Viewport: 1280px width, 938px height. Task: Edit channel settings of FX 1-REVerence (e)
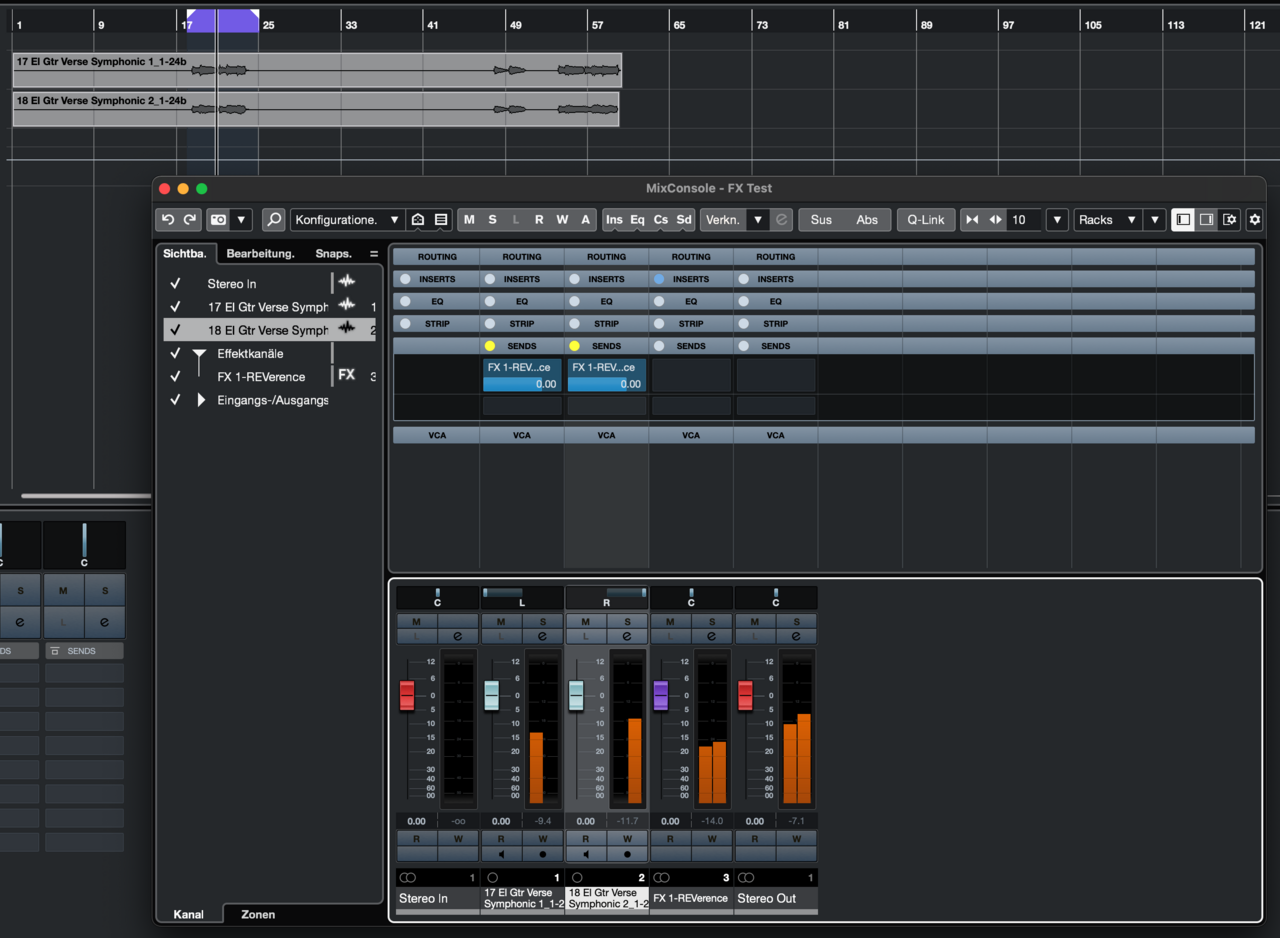tap(711, 636)
